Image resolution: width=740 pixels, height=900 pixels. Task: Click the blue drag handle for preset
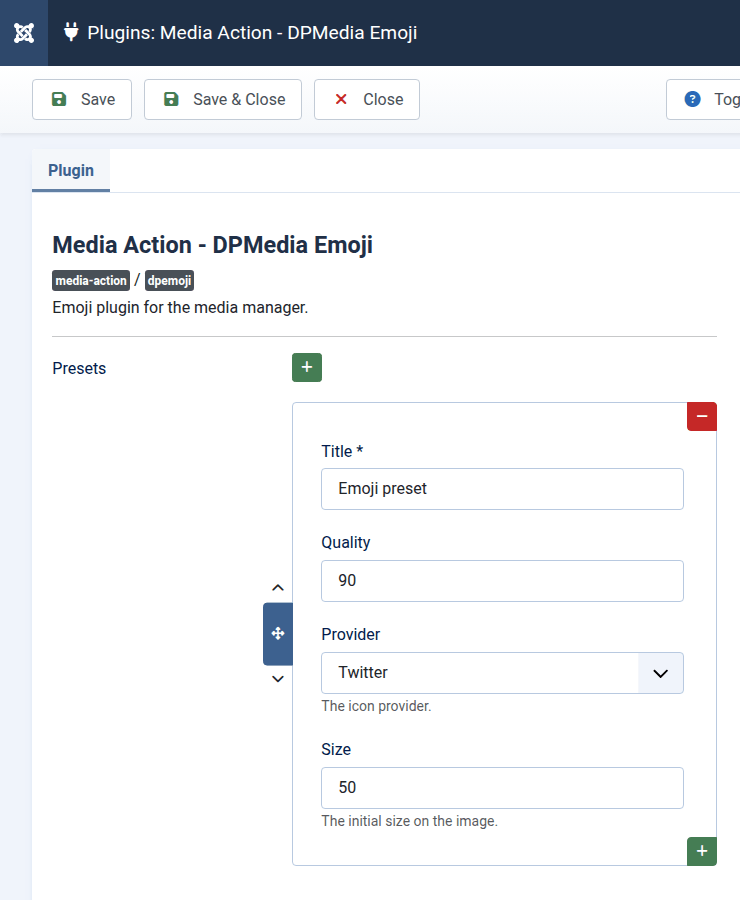coord(278,634)
